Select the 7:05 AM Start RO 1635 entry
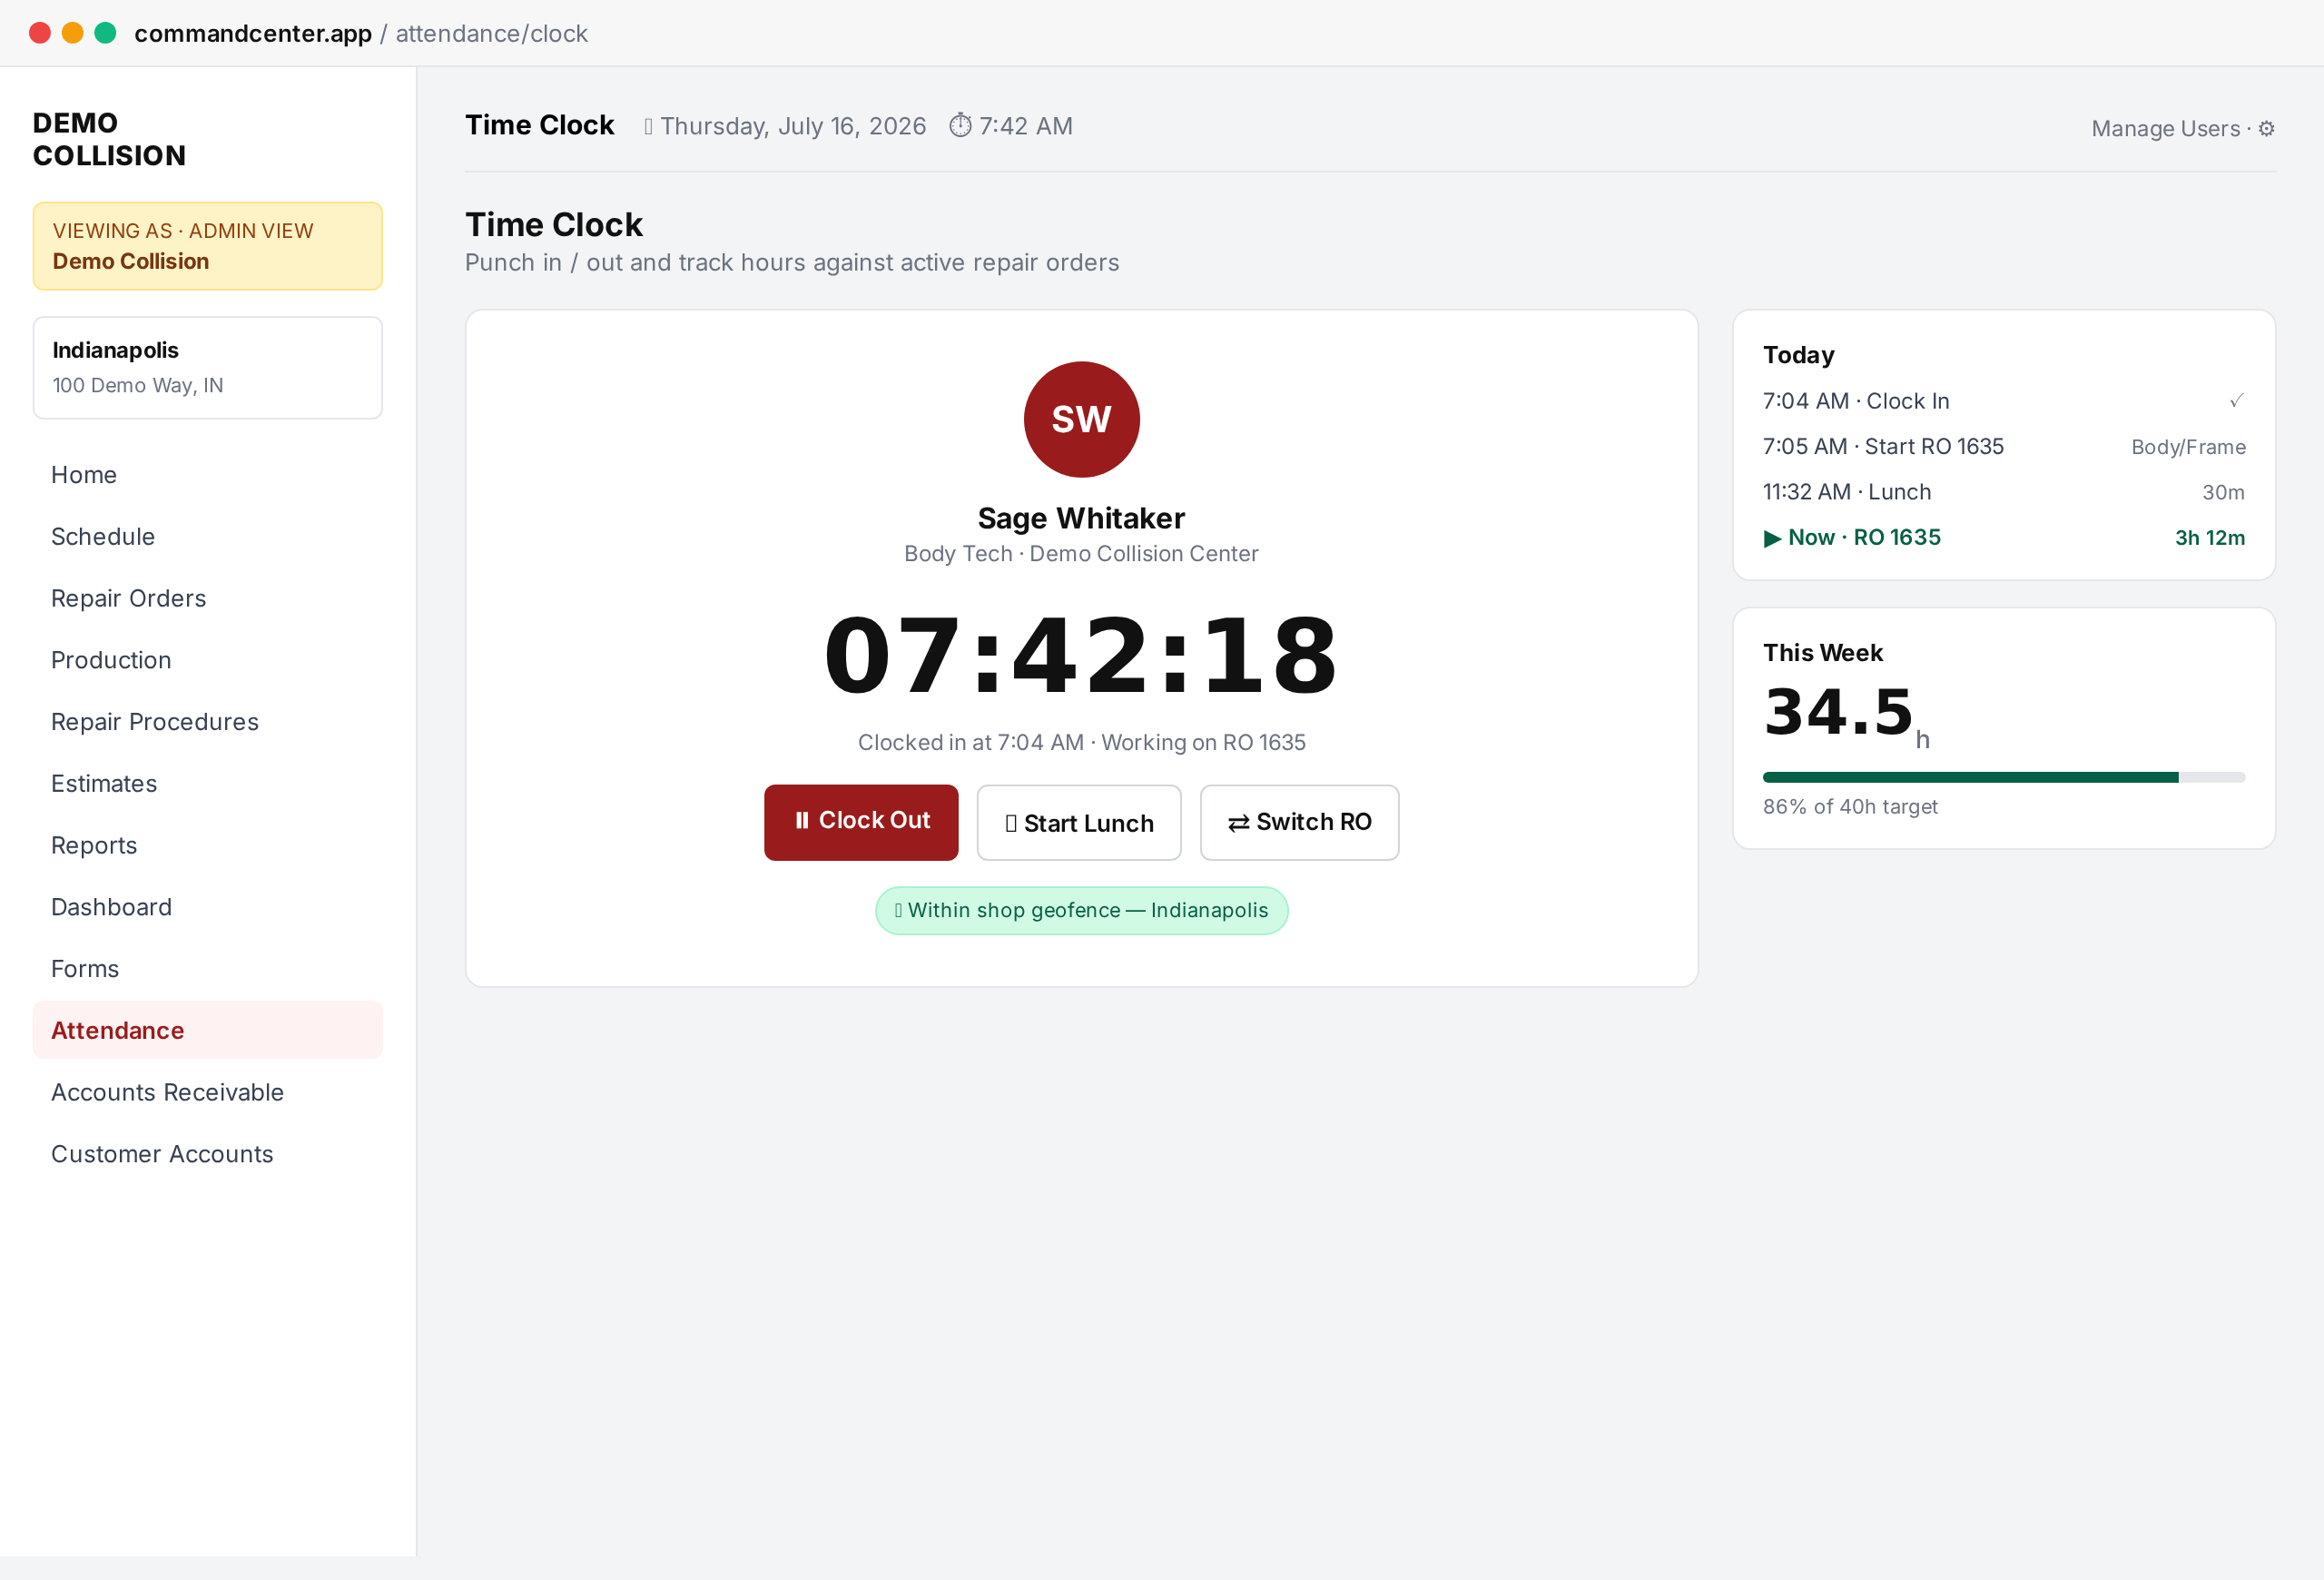2324x1580 pixels. (x=2003, y=447)
